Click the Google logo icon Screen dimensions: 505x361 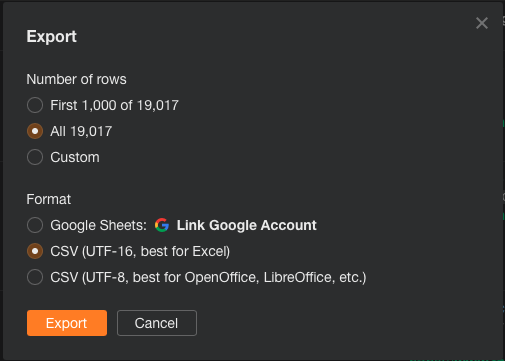click(162, 225)
